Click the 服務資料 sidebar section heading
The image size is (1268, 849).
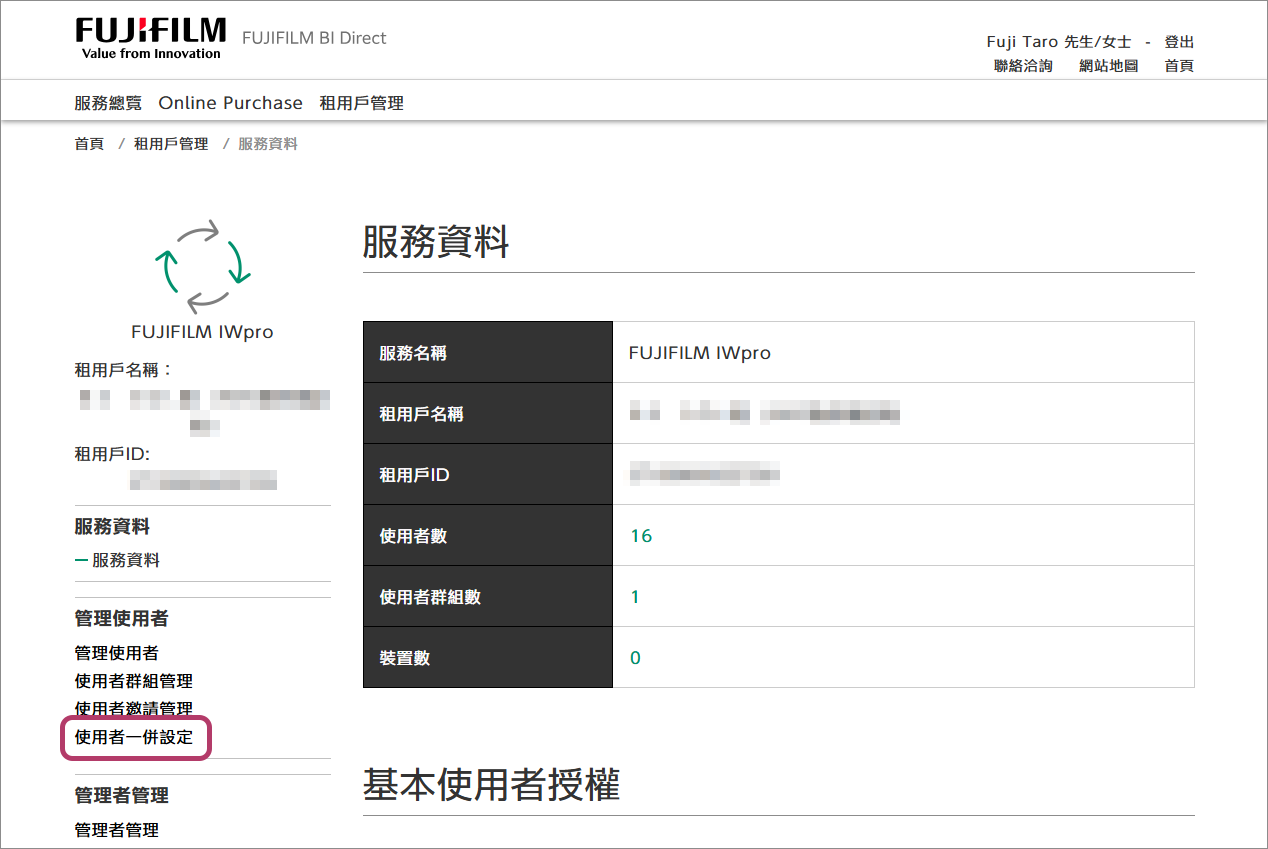click(x=112, y=527)
